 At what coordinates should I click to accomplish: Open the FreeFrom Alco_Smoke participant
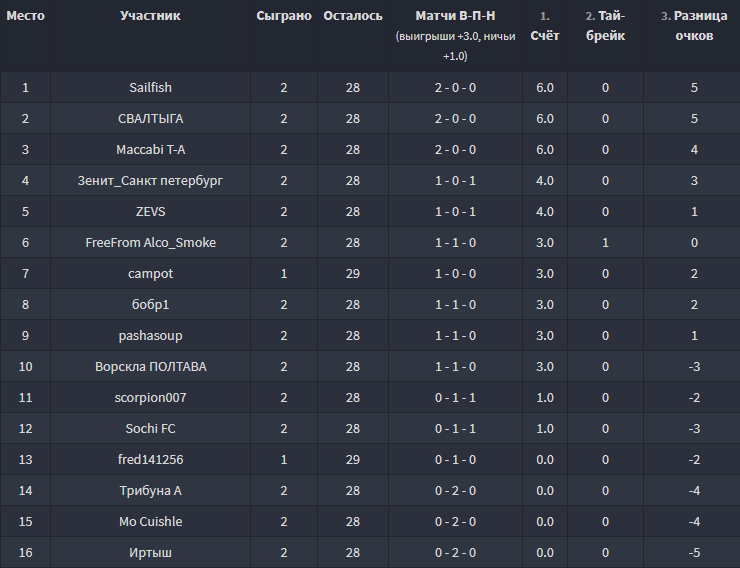150,243
